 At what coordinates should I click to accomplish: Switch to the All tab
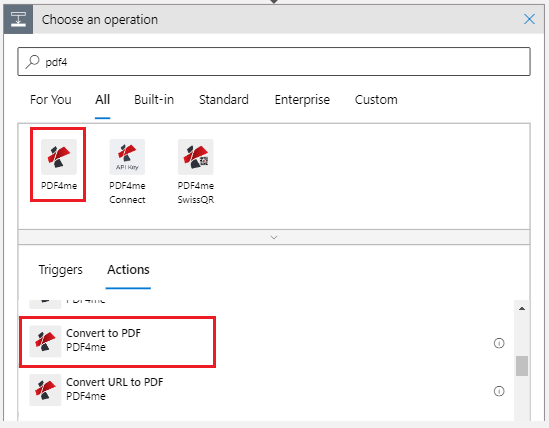(103, 100)
